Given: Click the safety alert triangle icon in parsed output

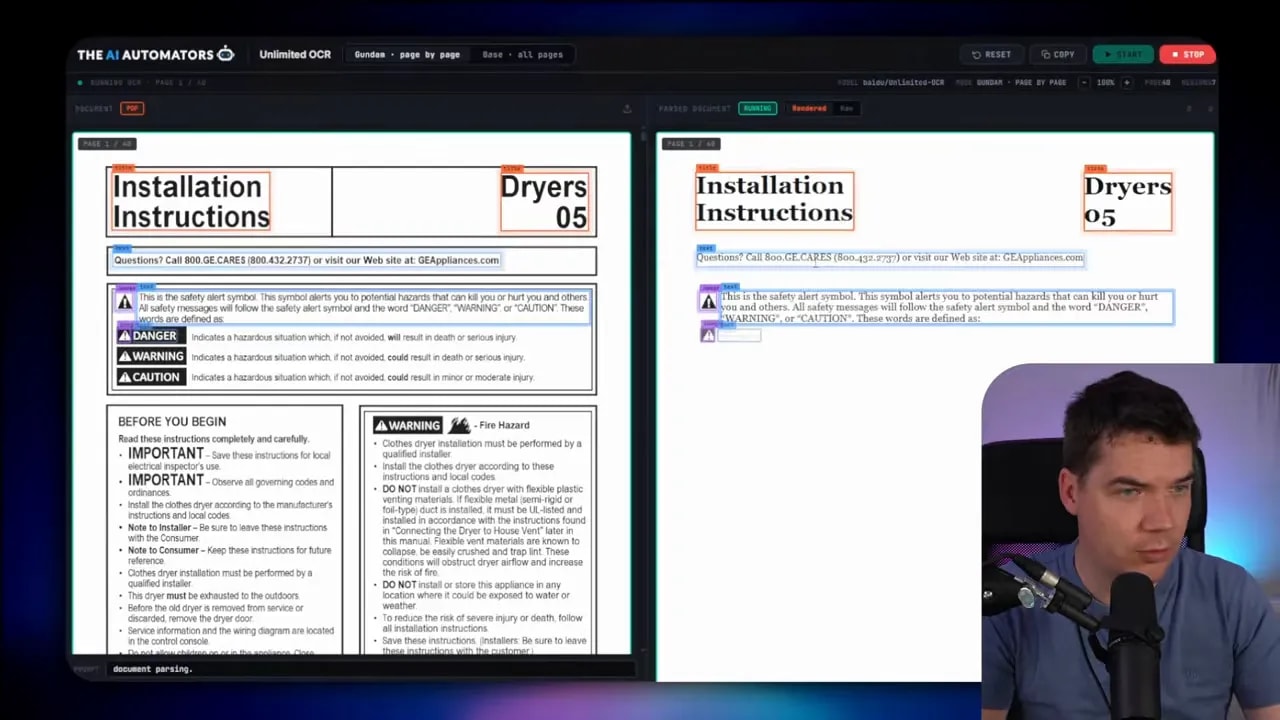Looking at the screenshot, I should point(708,301).
